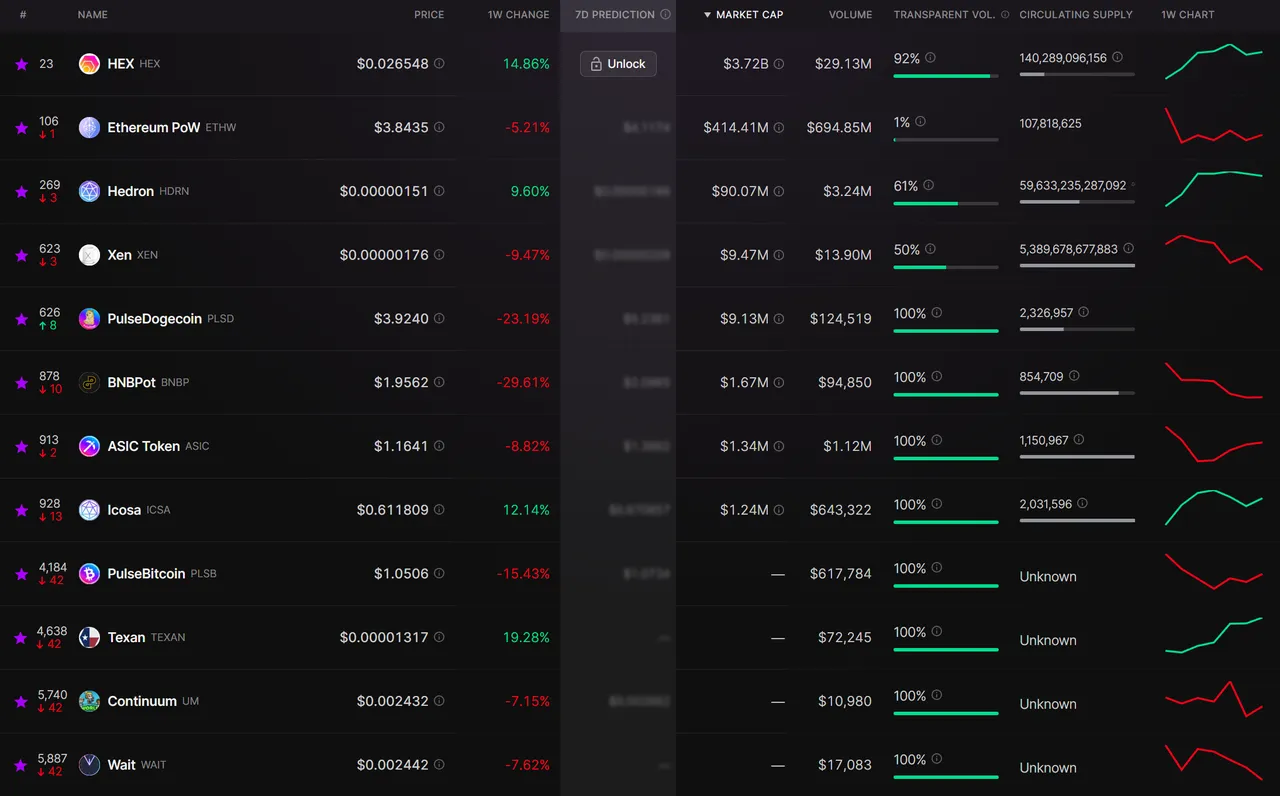Show info icon beside Xen 50% transparency

(x=930, y=249)
